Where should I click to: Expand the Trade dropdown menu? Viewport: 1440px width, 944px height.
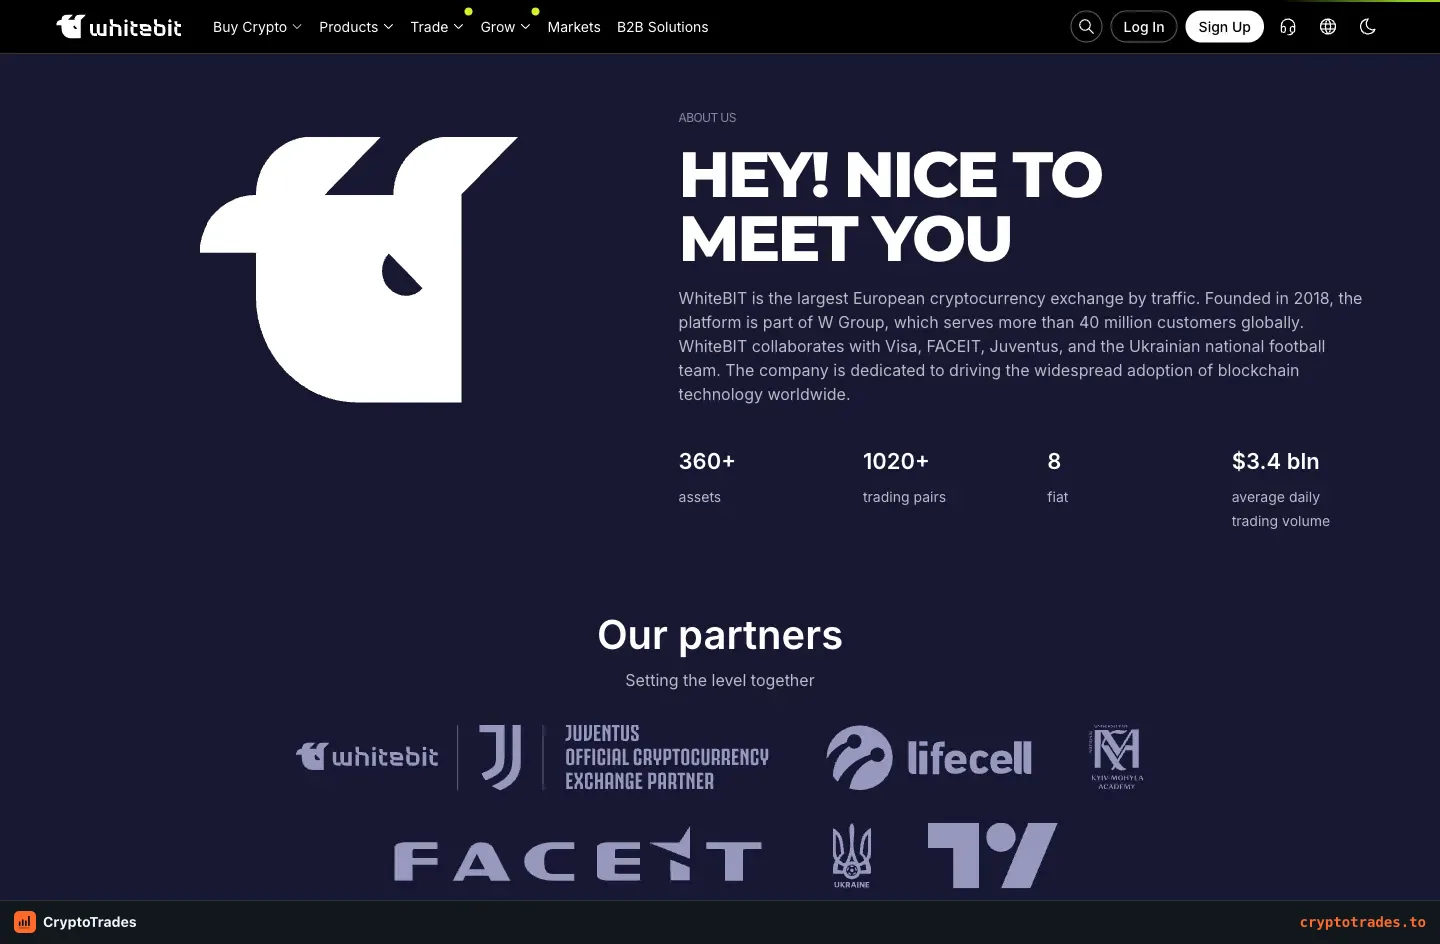437,27
